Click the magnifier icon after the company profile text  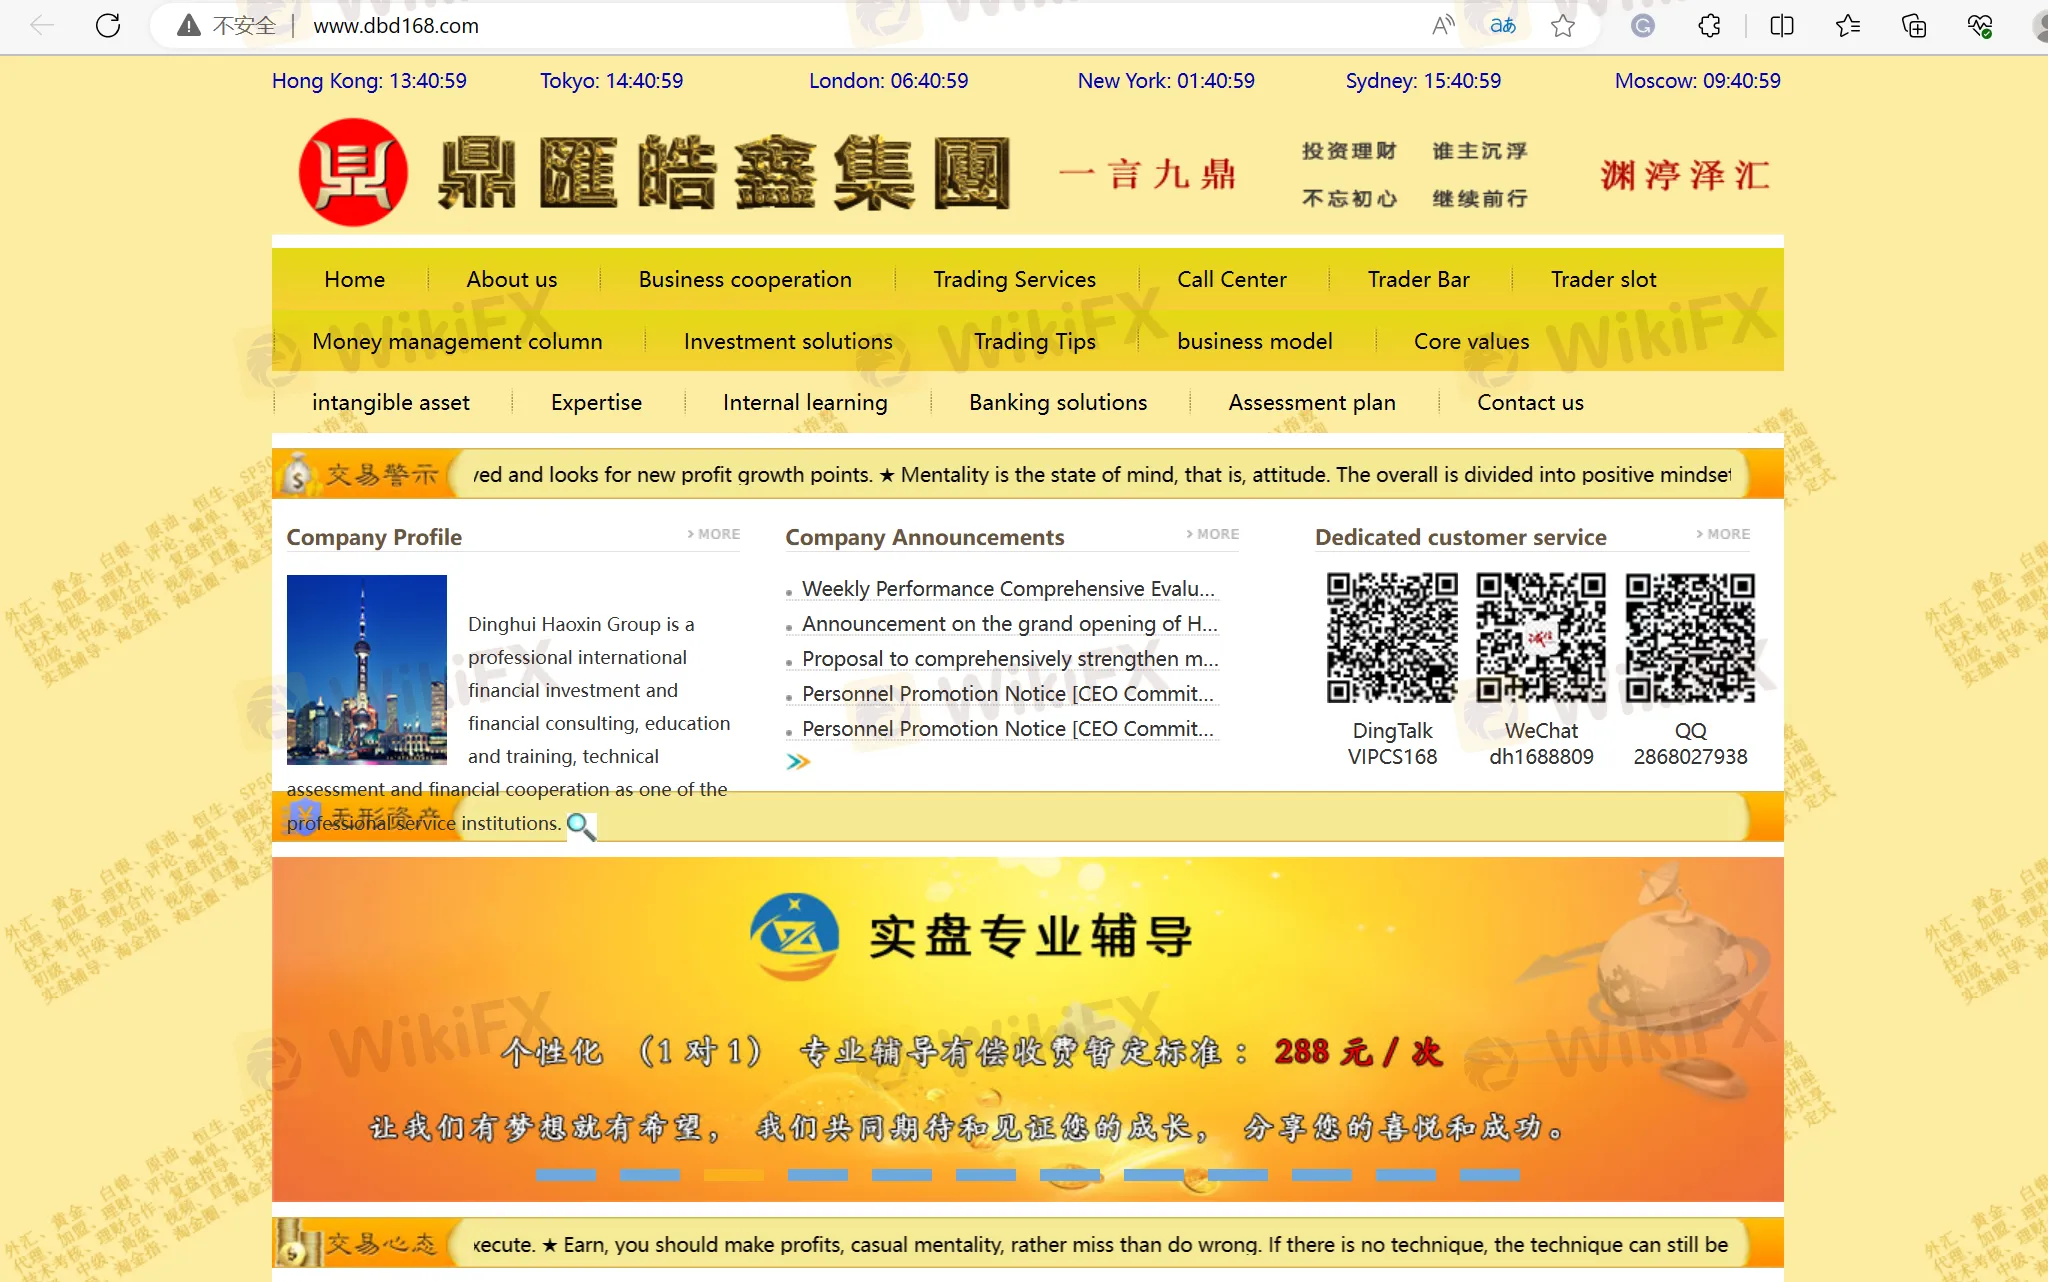581,827
